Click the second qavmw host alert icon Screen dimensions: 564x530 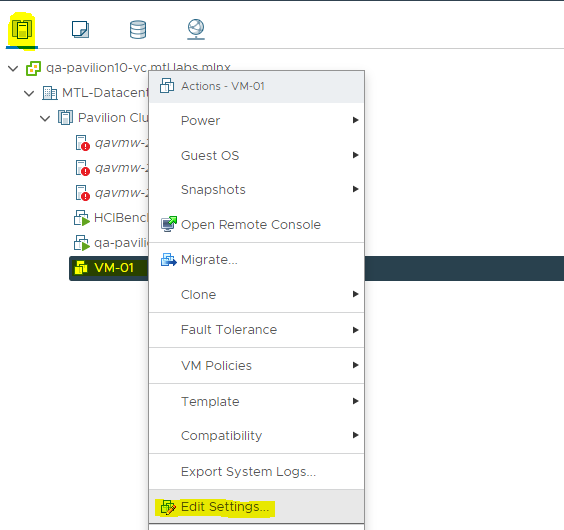click(x=82, y=168)
